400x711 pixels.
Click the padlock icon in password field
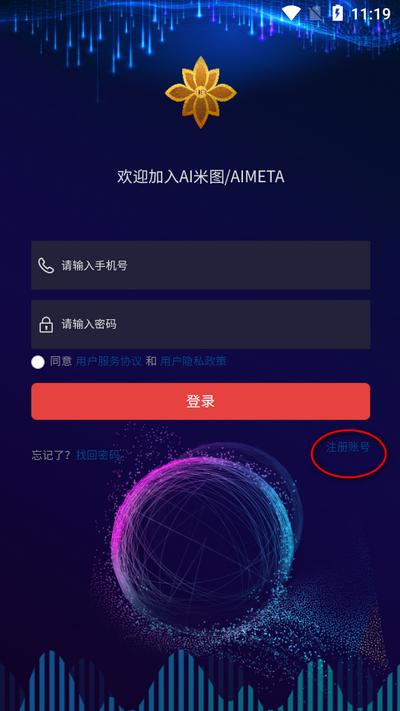46,325
